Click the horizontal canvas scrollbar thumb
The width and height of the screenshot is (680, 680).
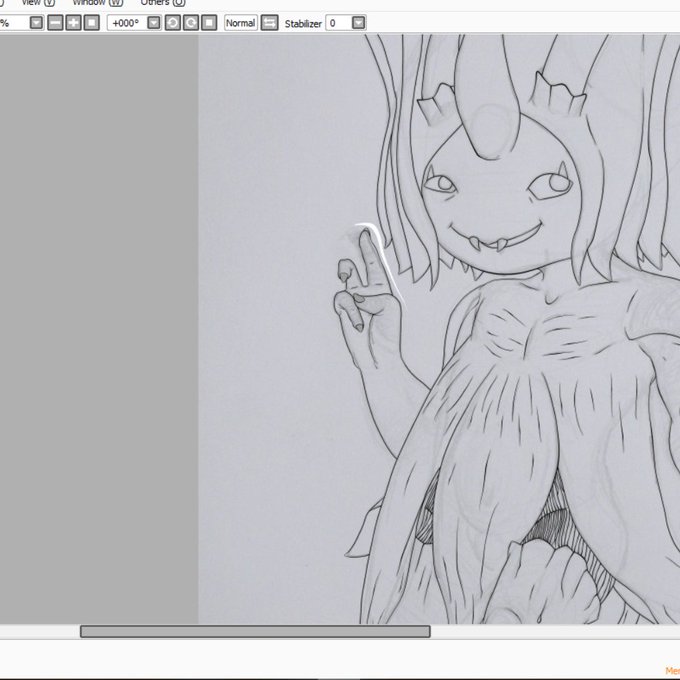(255, 631)
